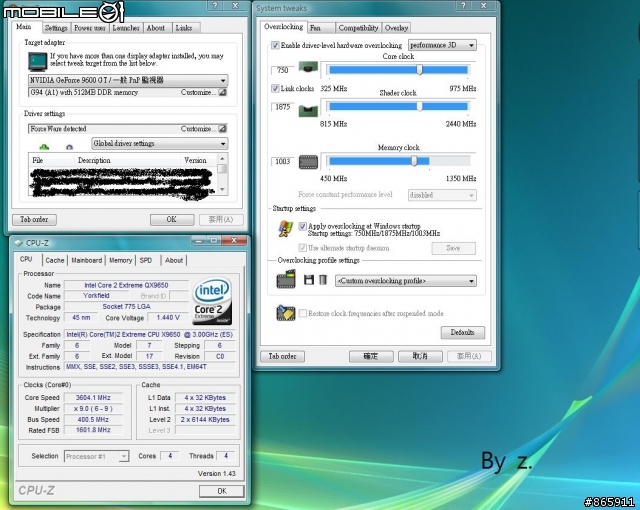Image resolution: width=640 pixels, height=510 pixels.
Task: Click the CPU-Z title bar icon
Action: (18, 243)
